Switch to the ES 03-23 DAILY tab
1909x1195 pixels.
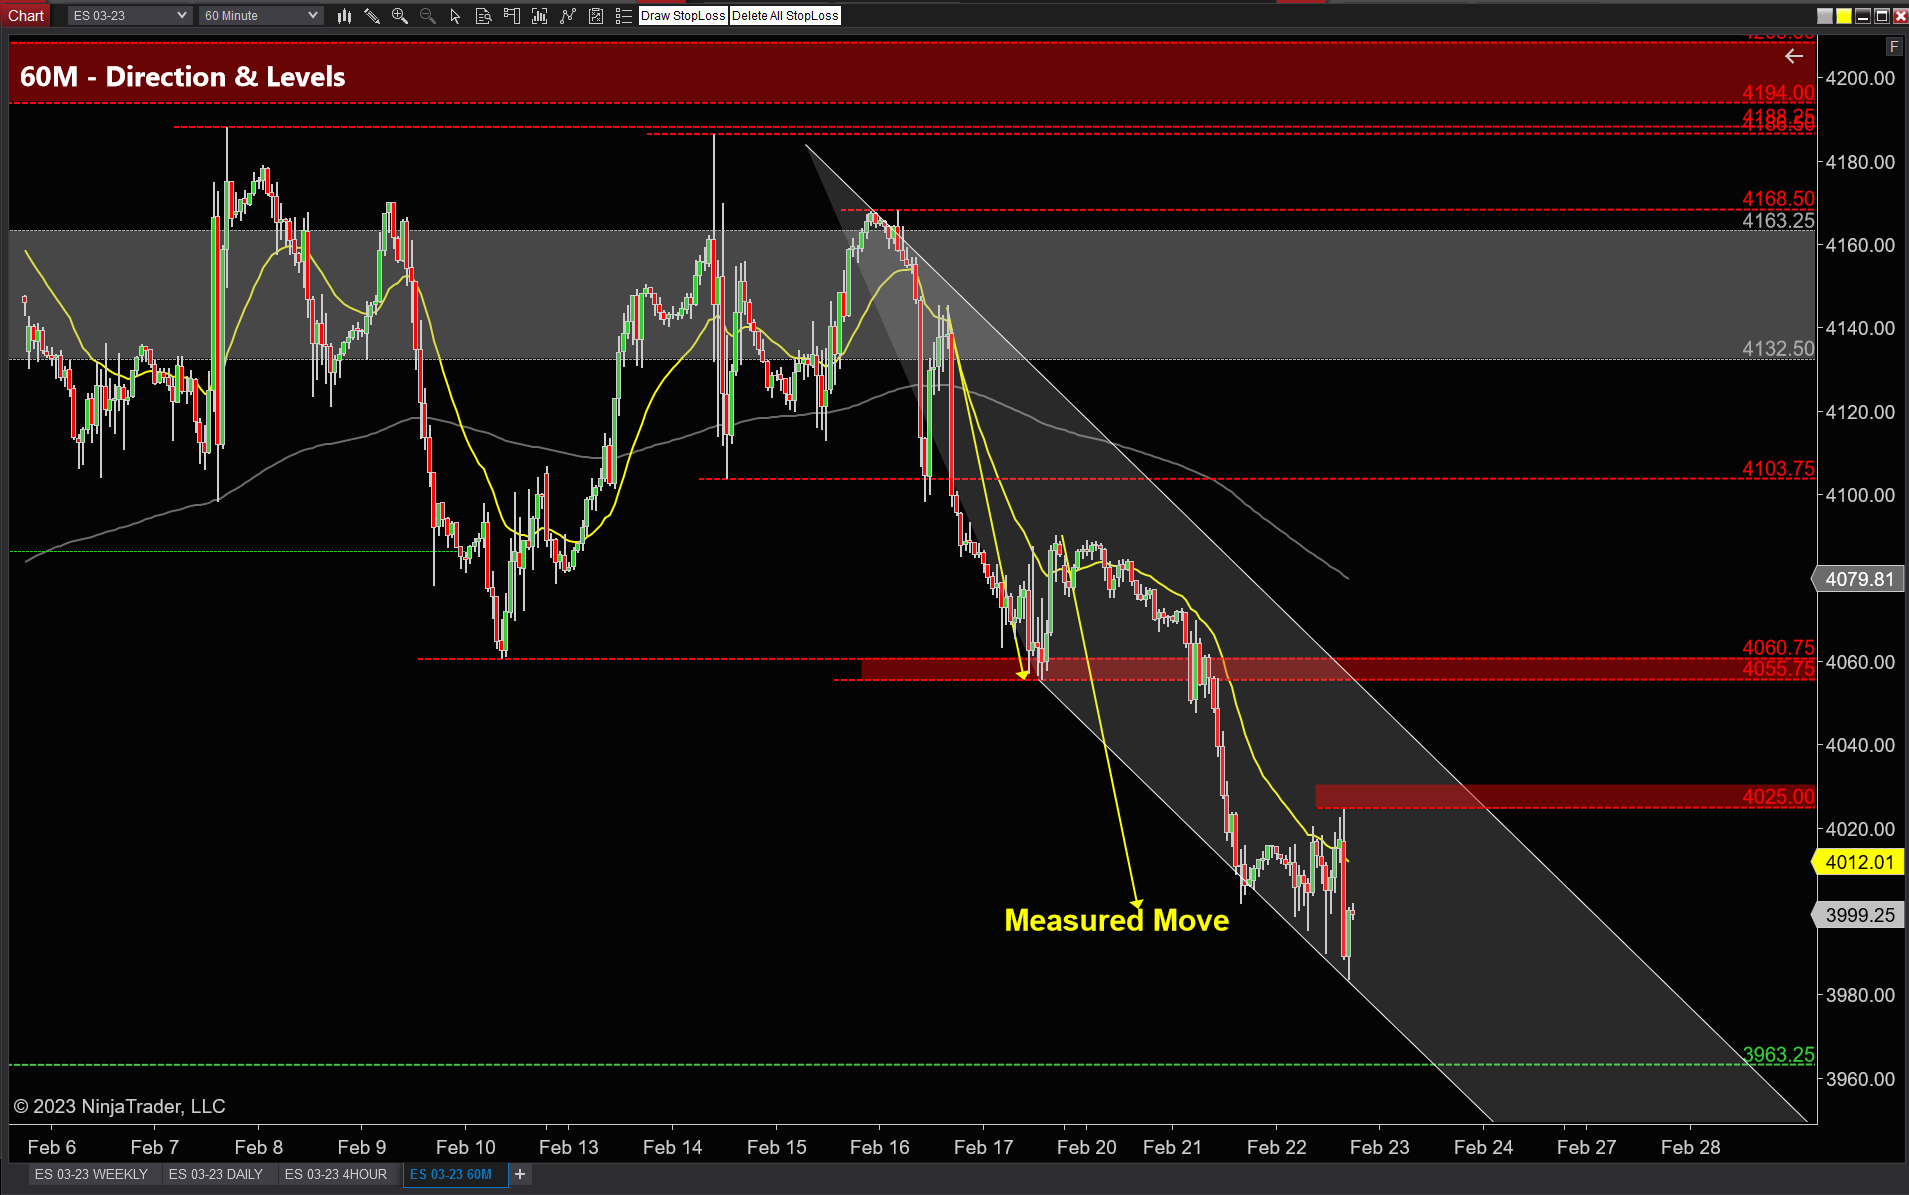(215, 1174)
